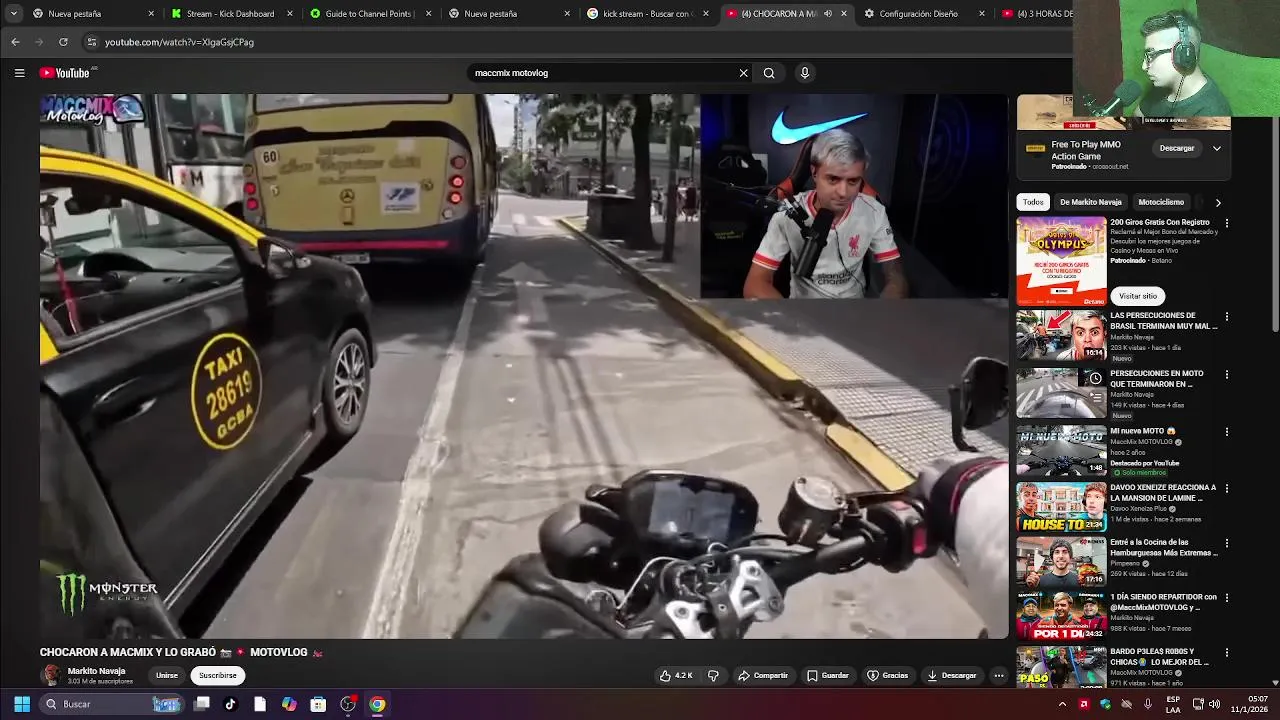1280x720 pixels.
Task: Add PERSECUCIONES EN MOTO to watch later clock
Action: 1095,378
